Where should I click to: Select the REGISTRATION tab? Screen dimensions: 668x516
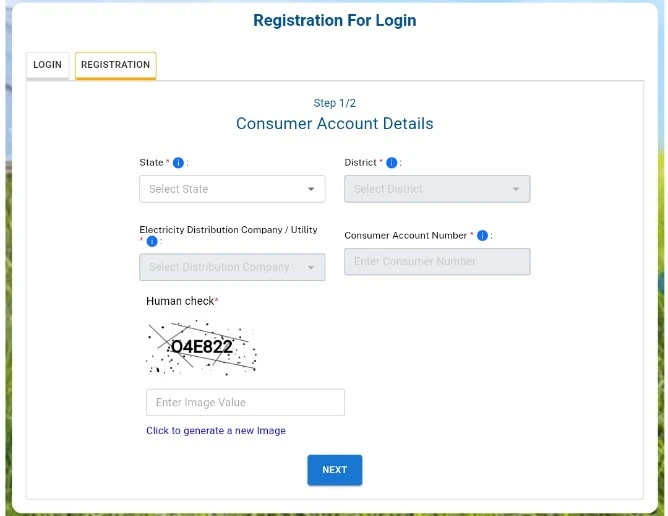click(x=115, y=65)
